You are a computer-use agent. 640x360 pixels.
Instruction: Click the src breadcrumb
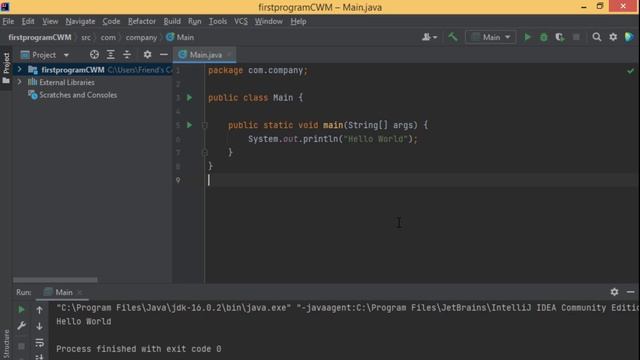point(86,37)
